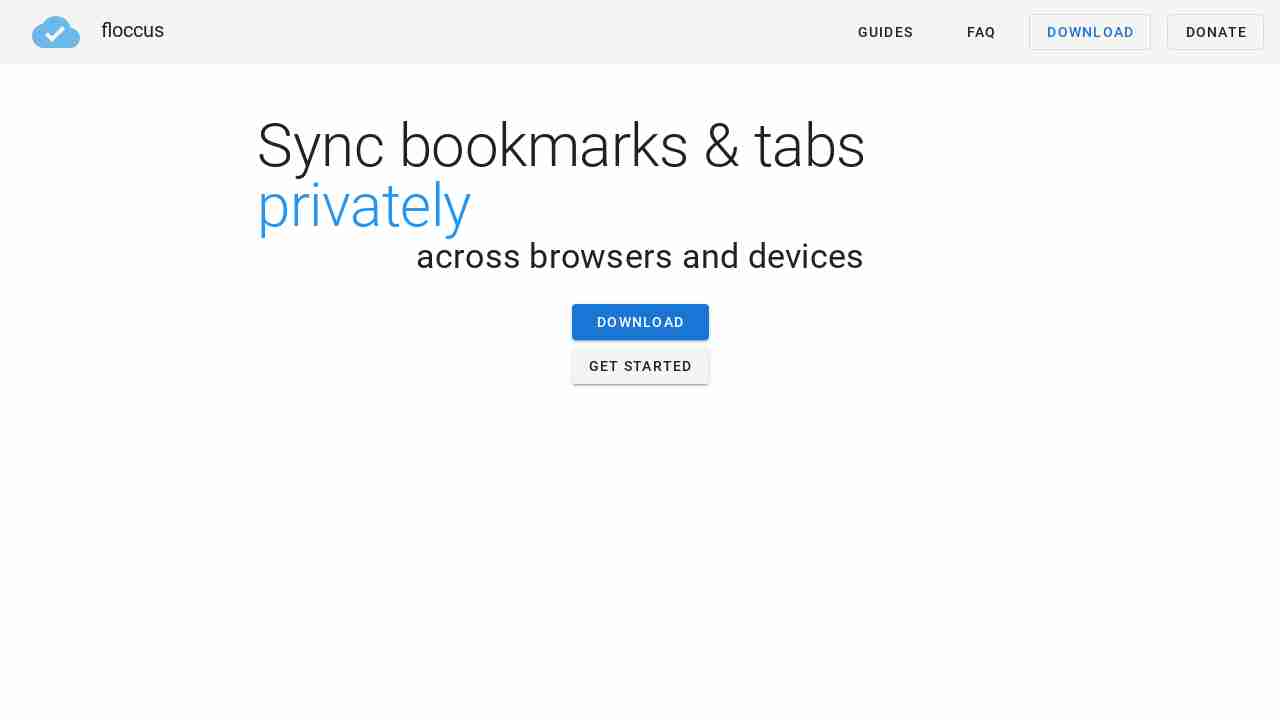Click the white checkmark inside cloud logo
Image resolution: width=1280 pixels, height=720 pixels.
click(55, 34)
